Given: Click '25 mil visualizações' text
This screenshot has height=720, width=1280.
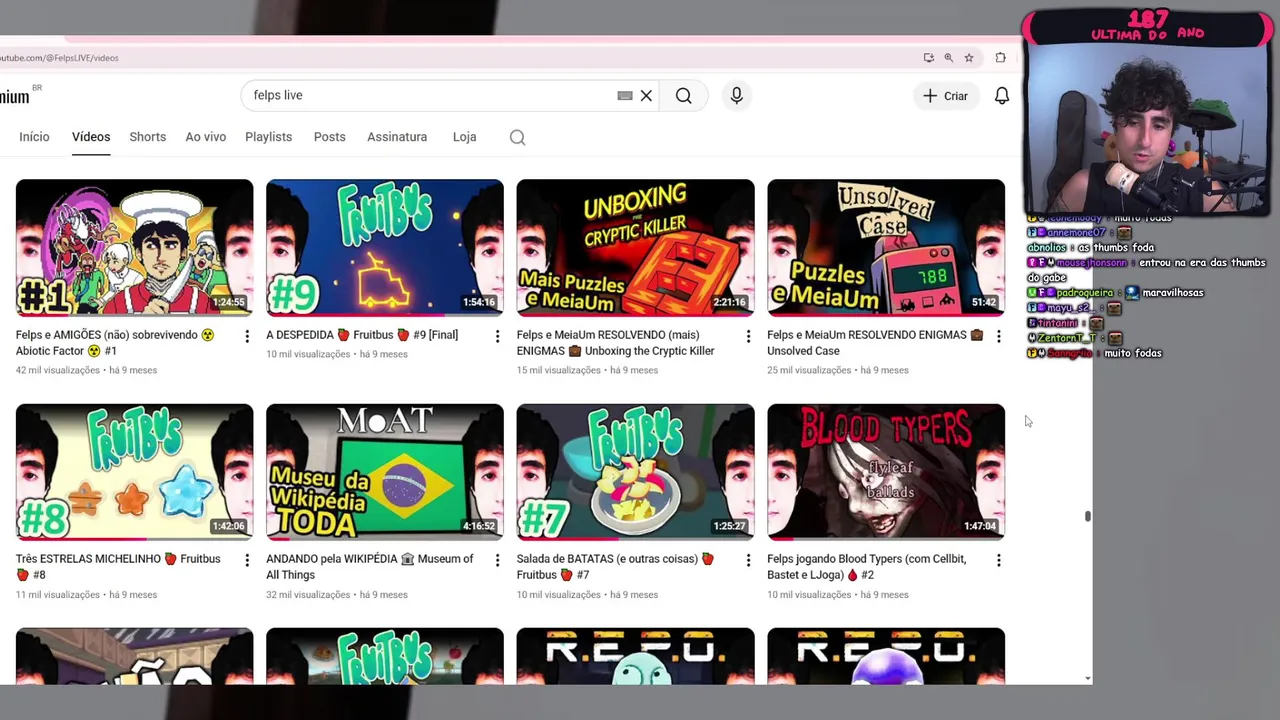Looking at the screenshot, I should coord(809,370).
